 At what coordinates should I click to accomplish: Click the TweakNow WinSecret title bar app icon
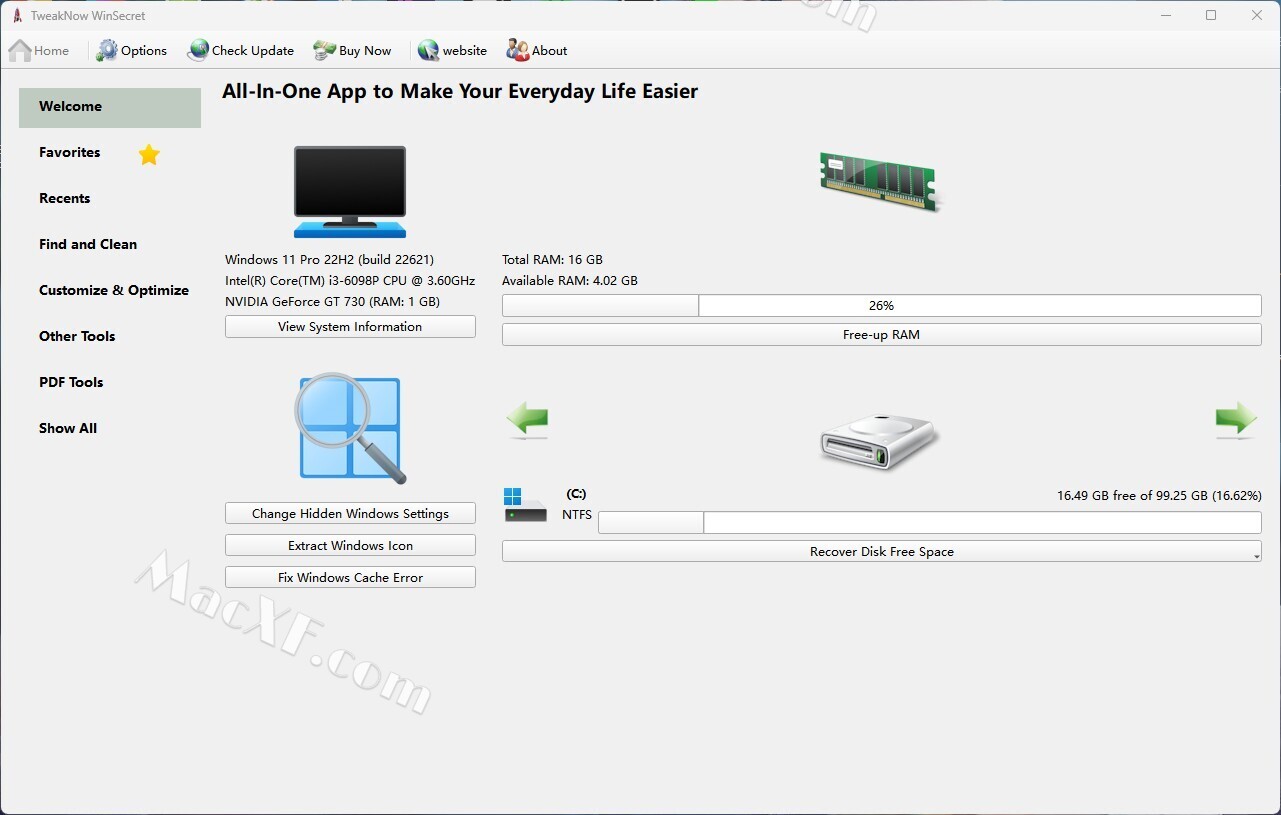click(17, 15)
